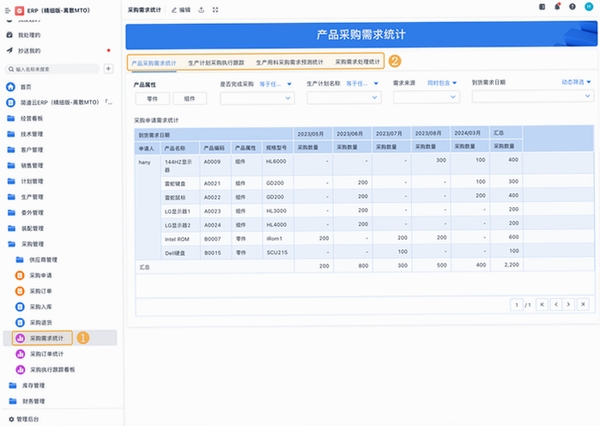The width and height of the screenshot is (600, 426).
Task: Open the 是否完成采购 condition dropdown
Action: pyautogui.click(x=275, y=84)
